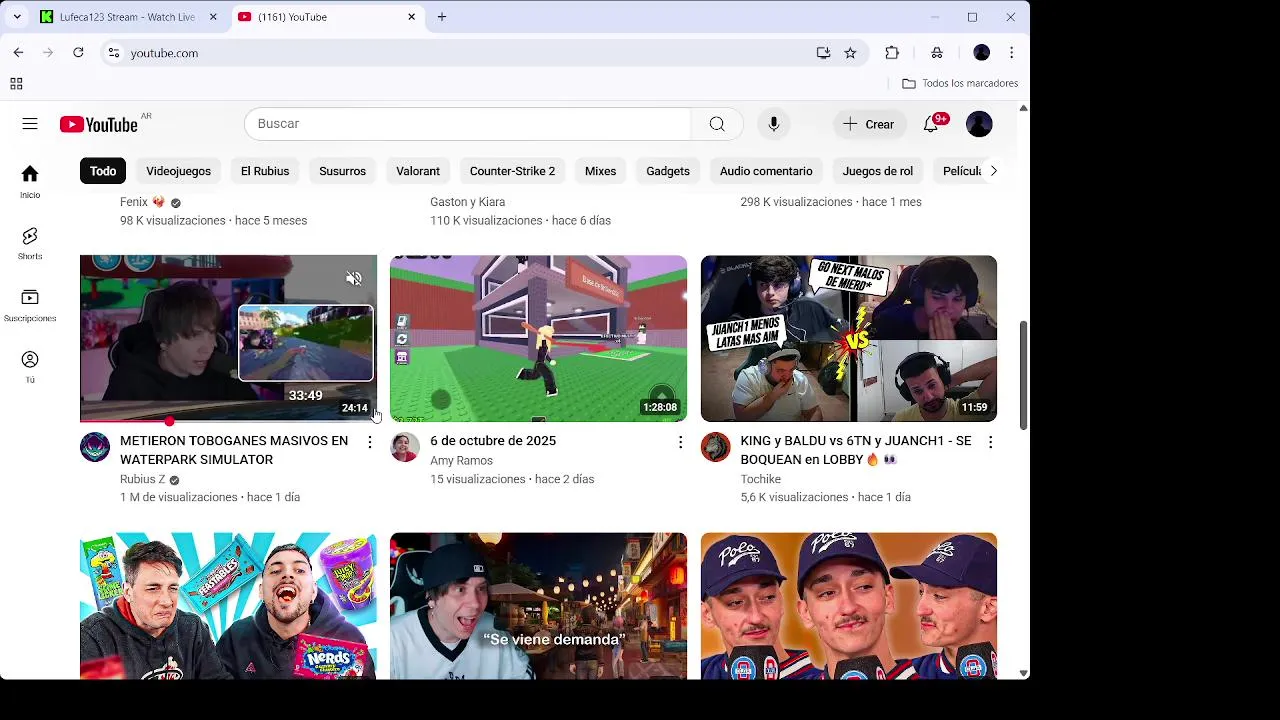The width and height of the screenshot is (1280, 720).
Task: Open options for 6 de octubre video
Action: 680,442
